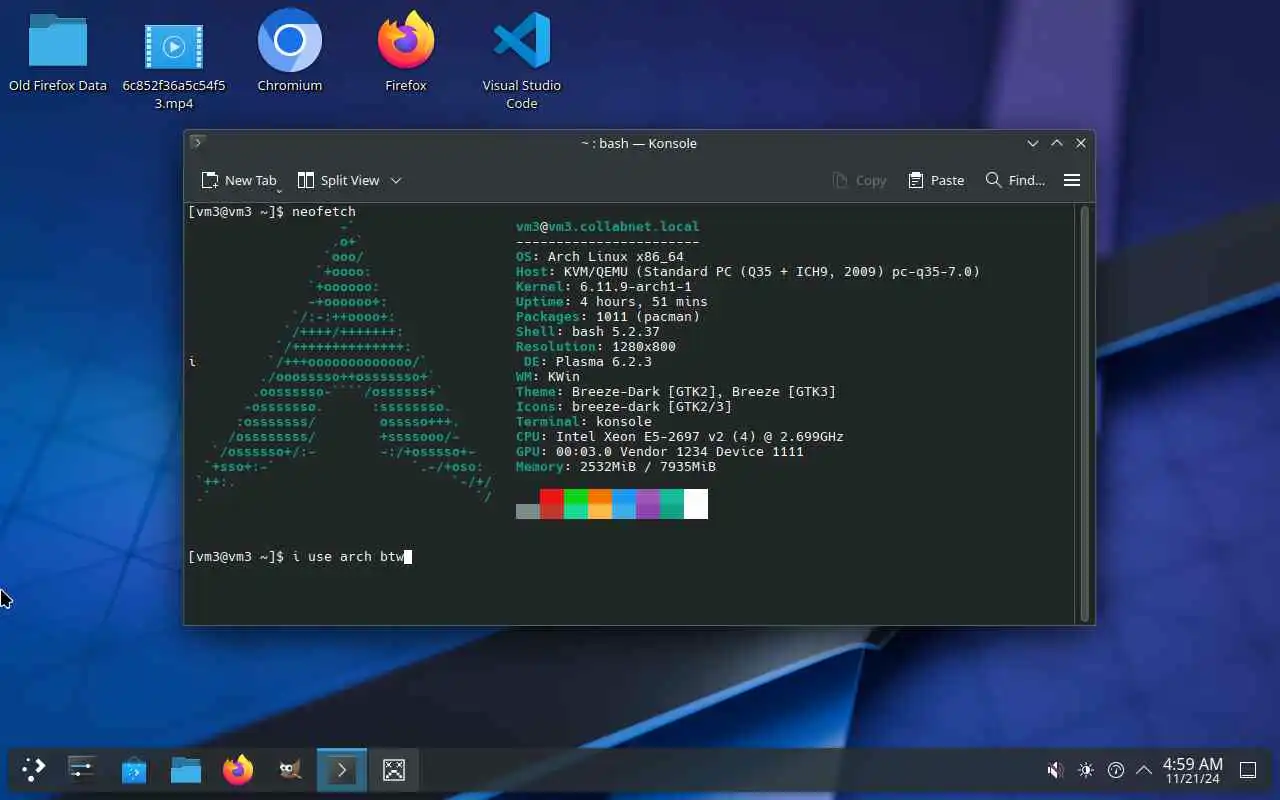Click the Find... search button in Konsole

point(1015,180)
